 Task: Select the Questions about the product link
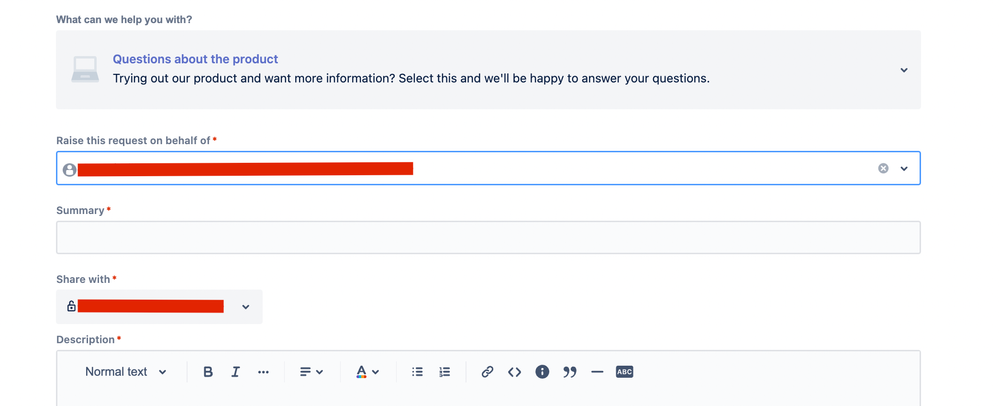(x=196, y=59)
